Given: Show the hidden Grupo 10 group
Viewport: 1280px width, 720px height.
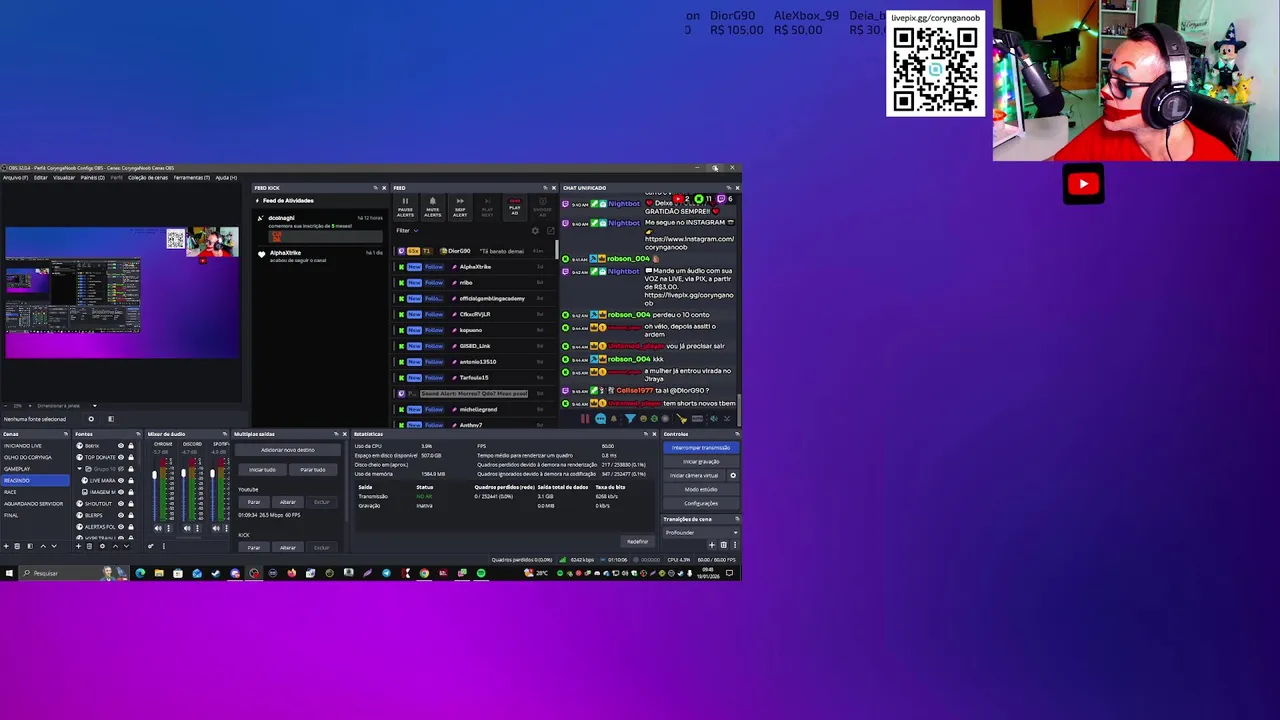Looking at the screenshot, I should (121, 469).
